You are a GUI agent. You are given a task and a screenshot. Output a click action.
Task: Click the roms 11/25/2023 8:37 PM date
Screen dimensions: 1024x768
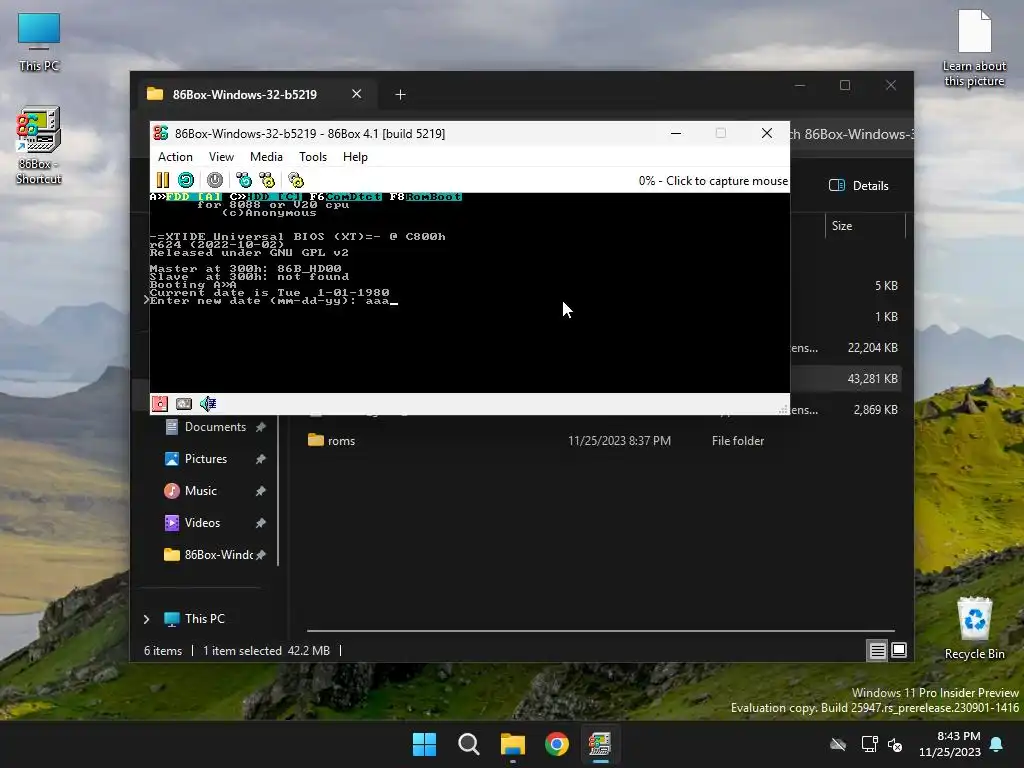[619, 441]
